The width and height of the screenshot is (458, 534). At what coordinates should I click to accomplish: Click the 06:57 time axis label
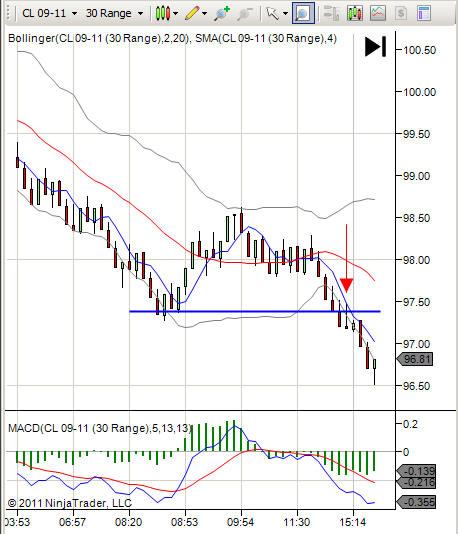point(72,522)
